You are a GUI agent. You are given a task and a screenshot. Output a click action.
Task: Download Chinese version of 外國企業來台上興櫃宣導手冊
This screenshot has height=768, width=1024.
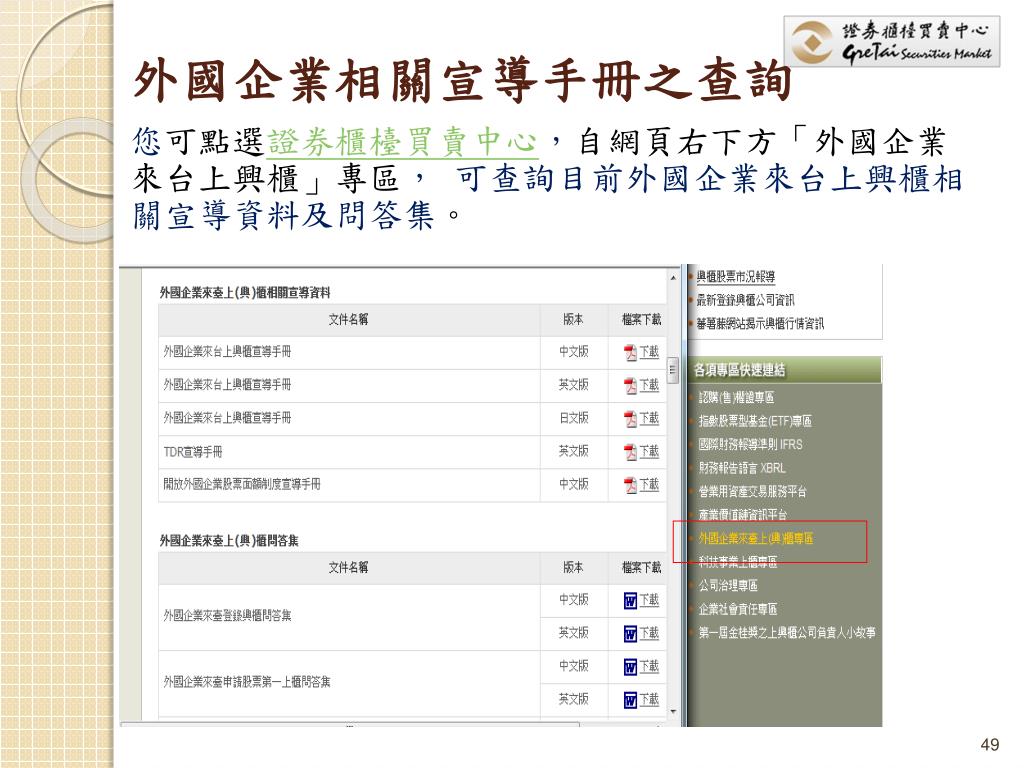coord(649,351)
